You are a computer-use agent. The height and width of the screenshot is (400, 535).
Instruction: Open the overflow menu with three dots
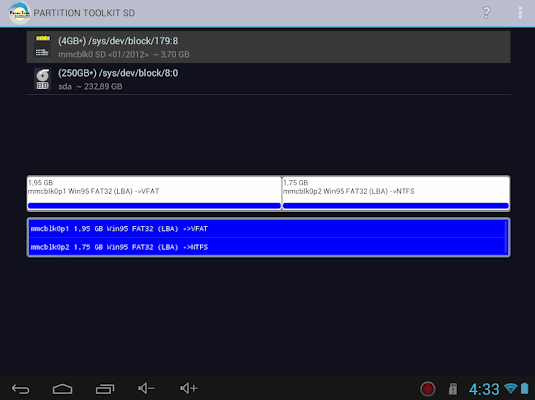[520, 13]
